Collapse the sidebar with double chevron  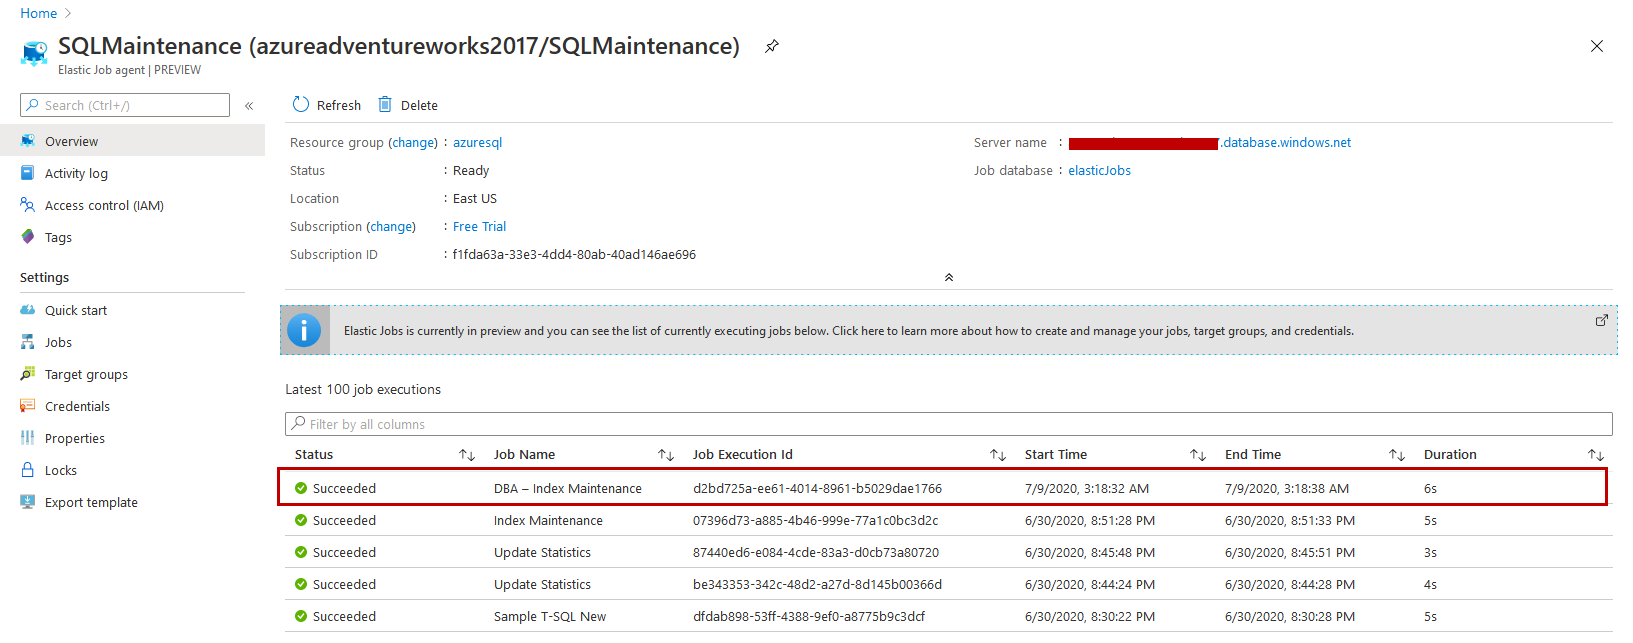click(x=249, y=105)
